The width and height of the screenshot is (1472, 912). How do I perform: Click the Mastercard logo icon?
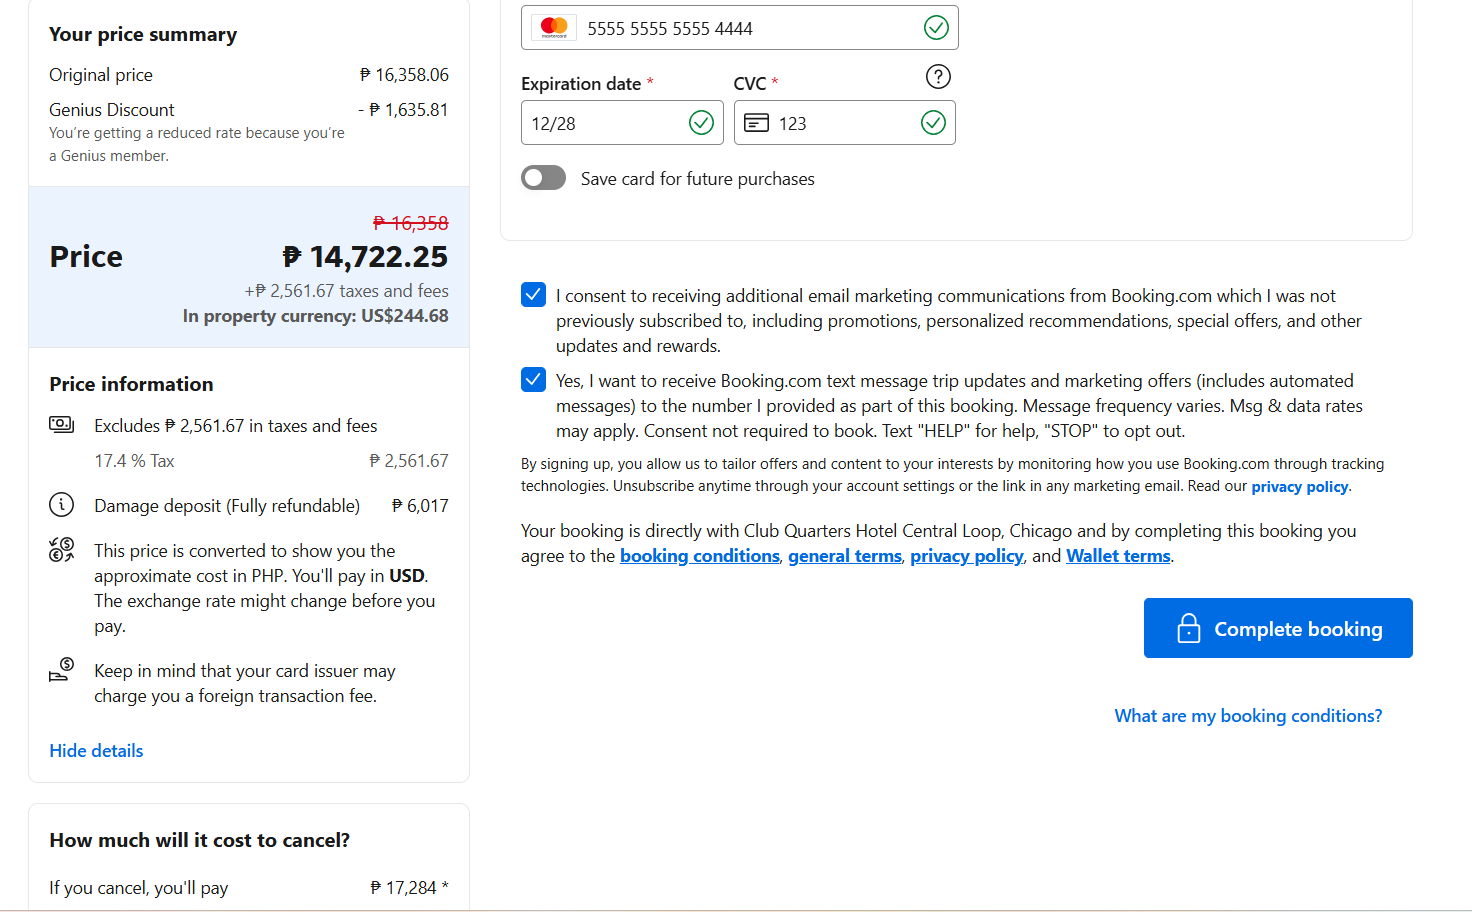tap(553, 28)
